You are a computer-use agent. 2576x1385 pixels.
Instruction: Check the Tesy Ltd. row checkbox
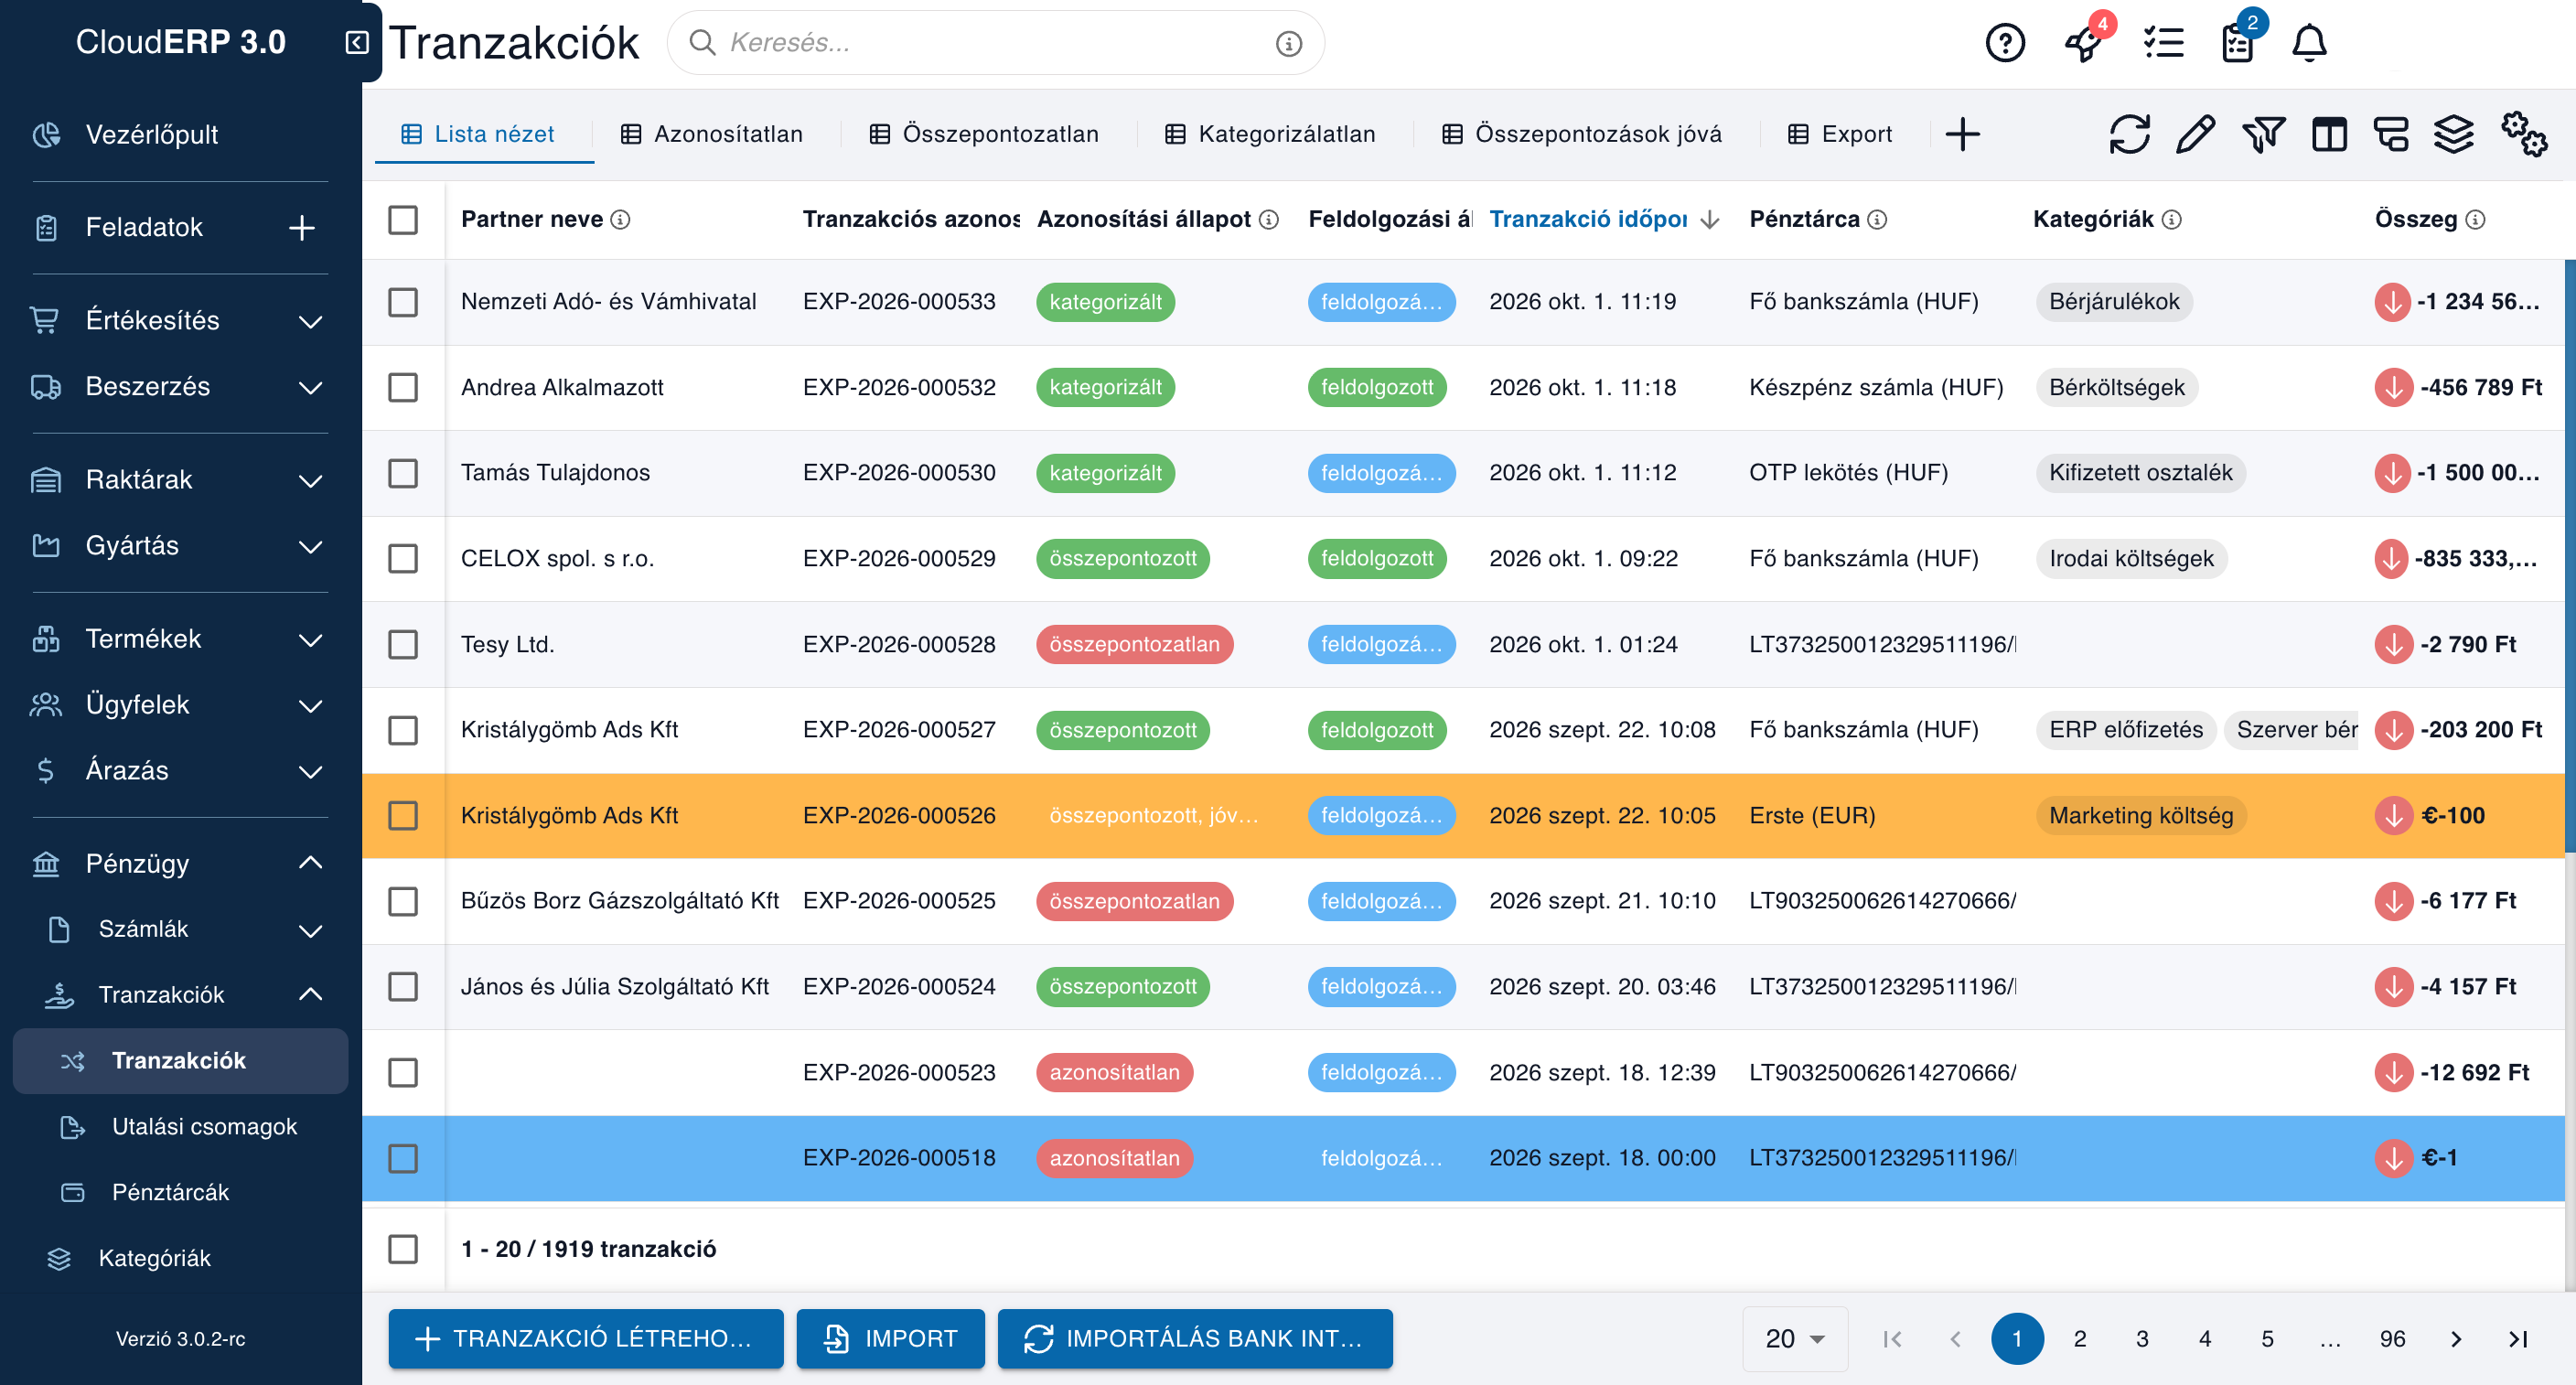point(403,644)
